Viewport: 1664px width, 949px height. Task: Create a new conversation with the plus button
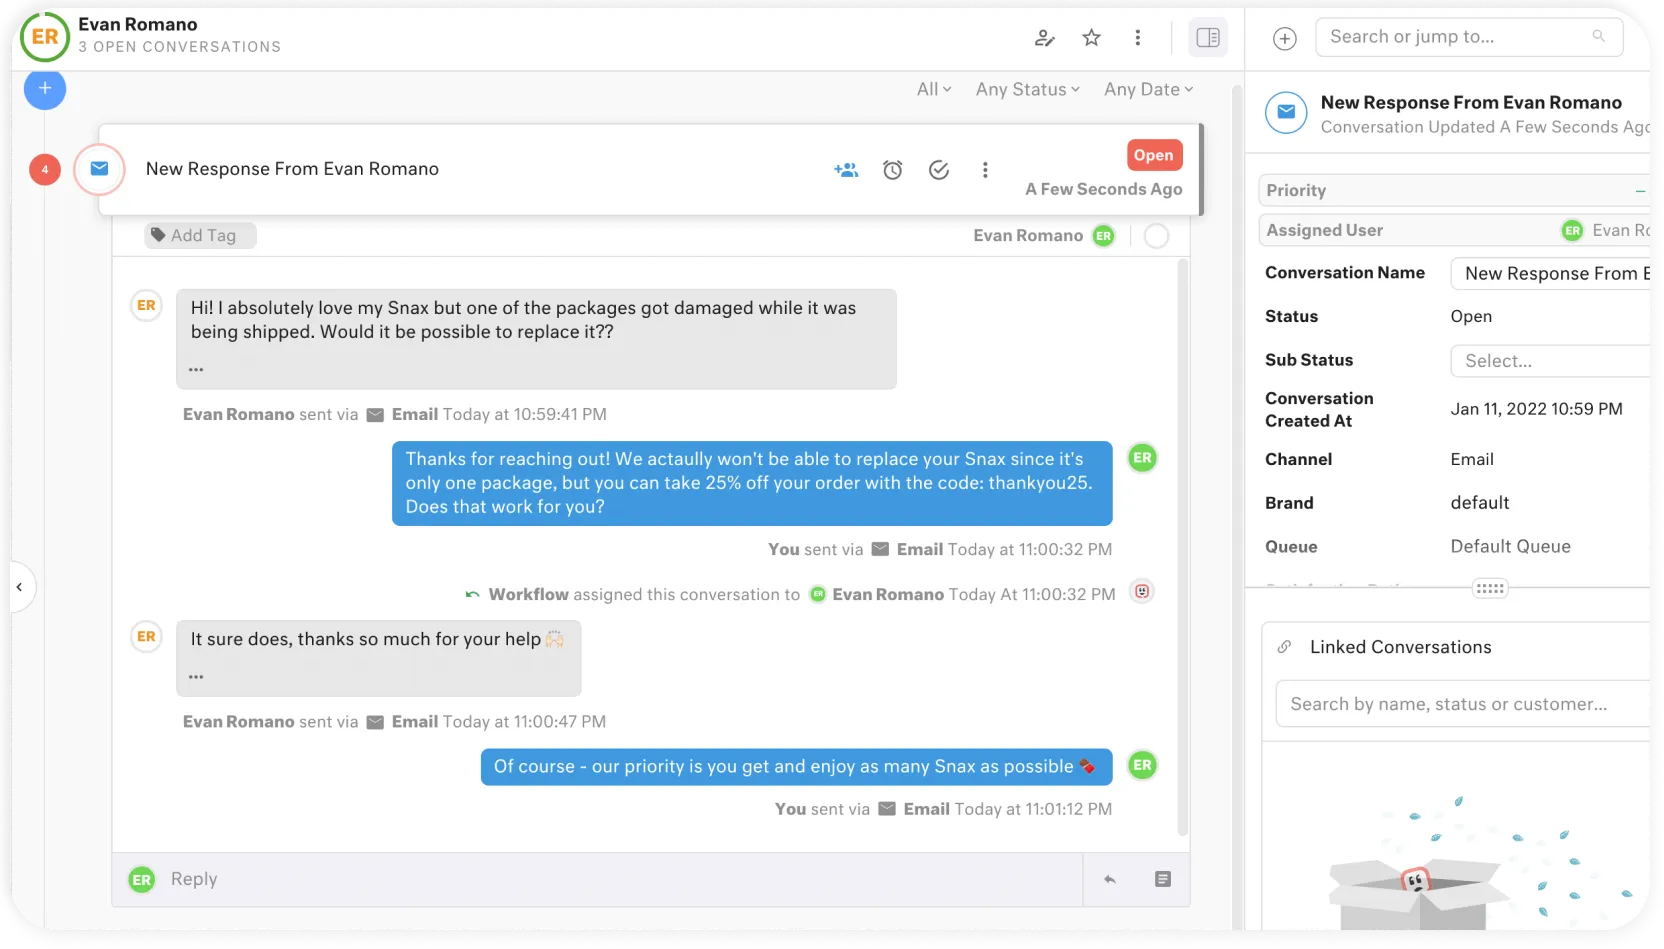(x=44, y=89)
